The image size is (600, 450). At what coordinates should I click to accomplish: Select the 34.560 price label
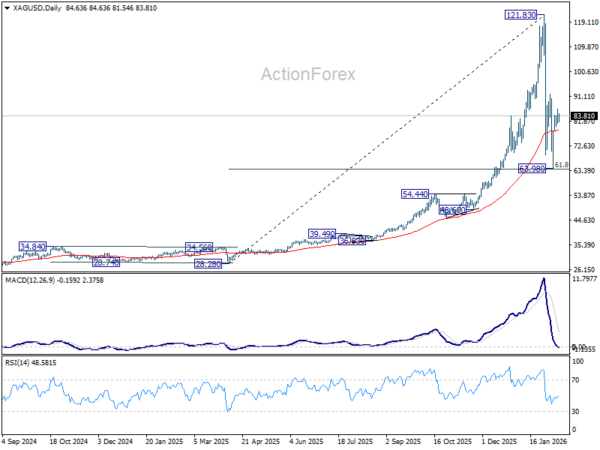click(x=201, y=247)
